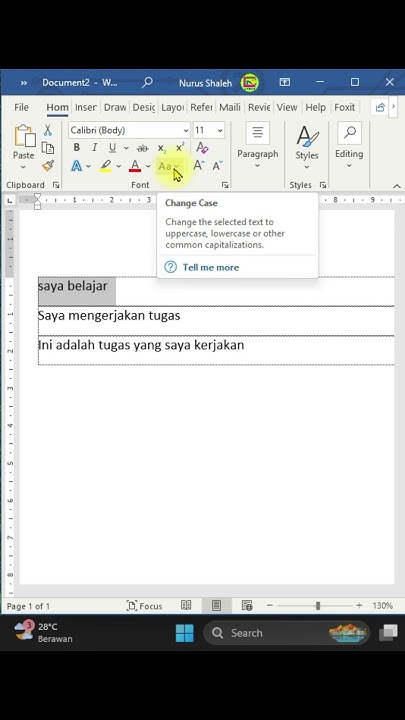Open Styles pane dialog launcher
The width and height of the screenshot is (405, 720).
pyautogui.click(x=323, y=185)
